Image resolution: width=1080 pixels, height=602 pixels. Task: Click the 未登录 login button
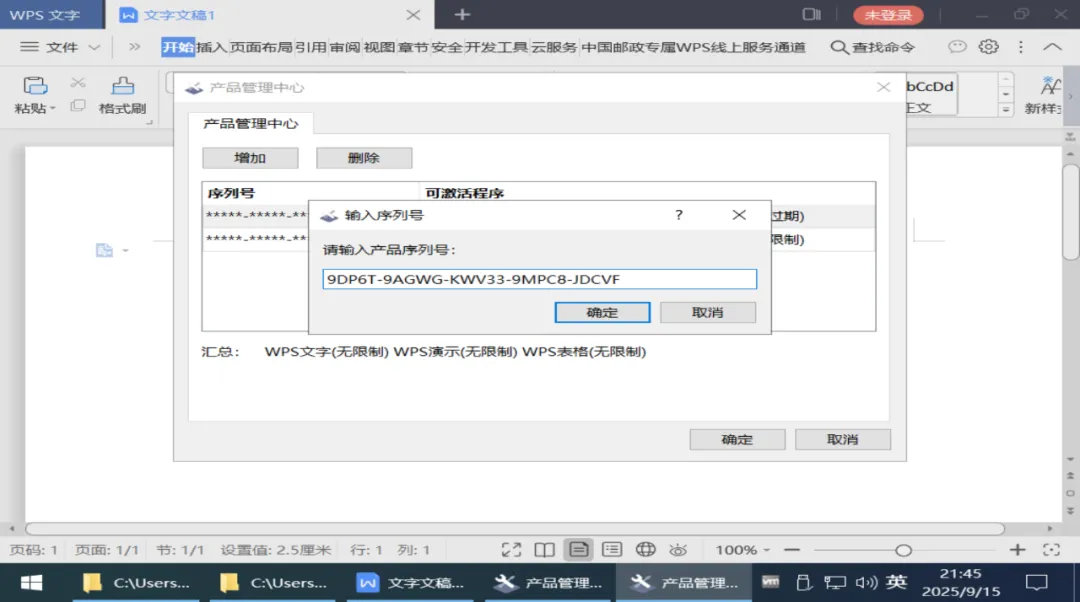[x=888, y=14]
